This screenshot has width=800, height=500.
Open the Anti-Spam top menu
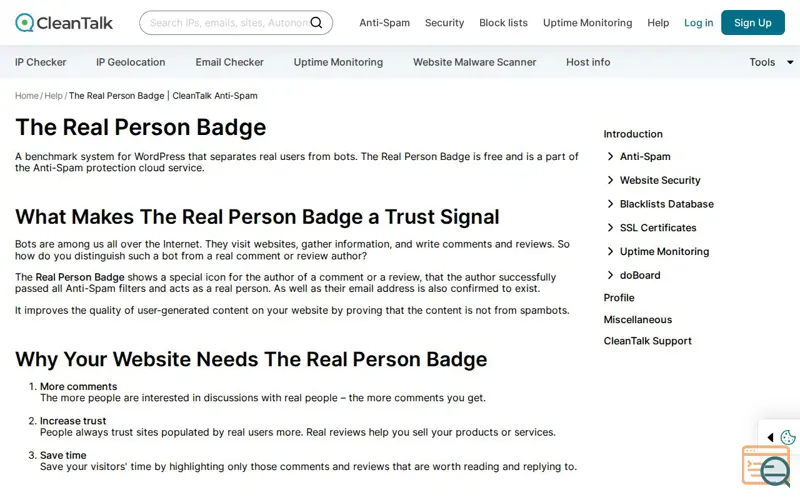pos(384,23)
